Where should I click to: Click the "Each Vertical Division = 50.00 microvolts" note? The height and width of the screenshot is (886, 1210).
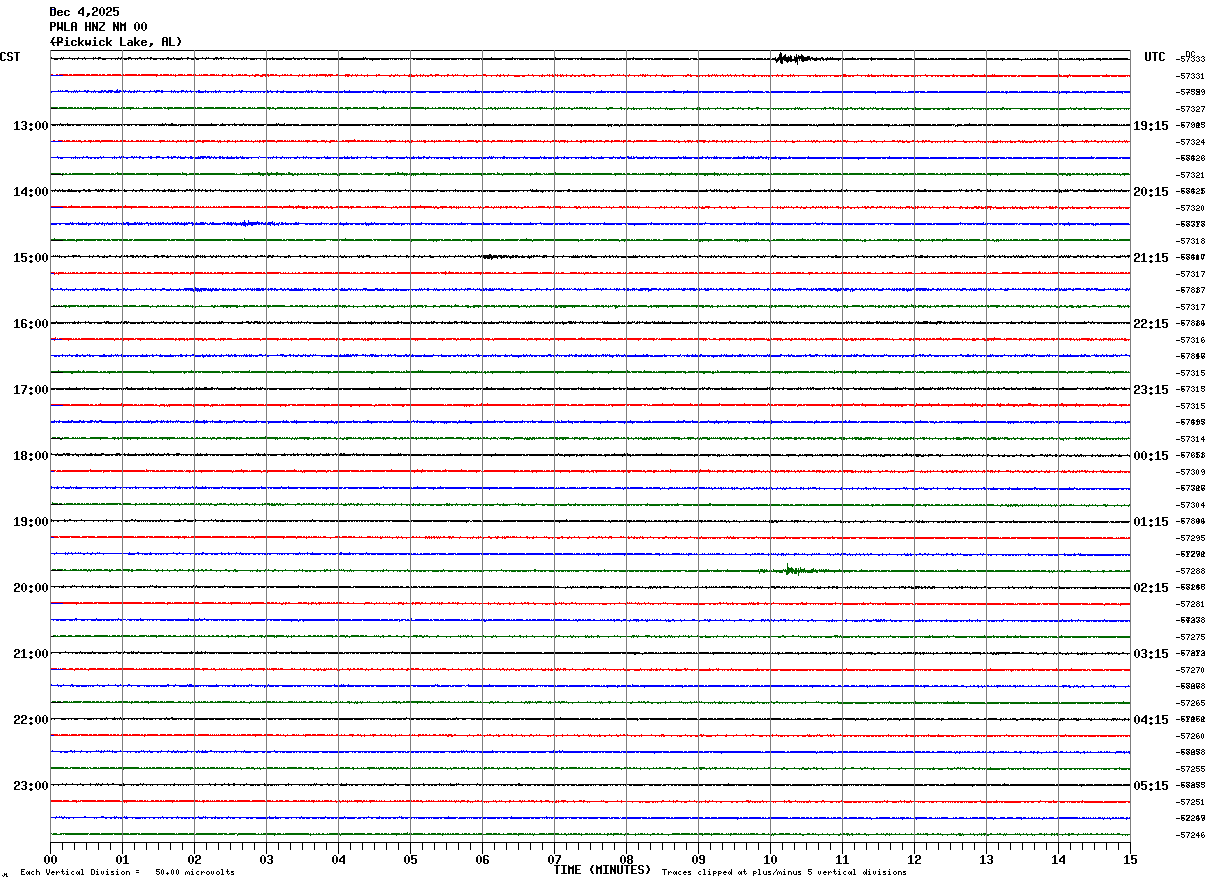click(x=127, y=873)
